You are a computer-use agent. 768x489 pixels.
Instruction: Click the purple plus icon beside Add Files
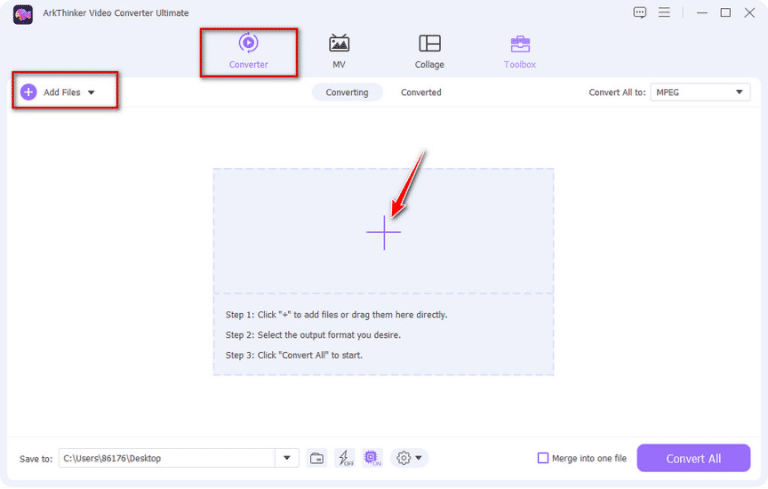click(x=28, y=92)
